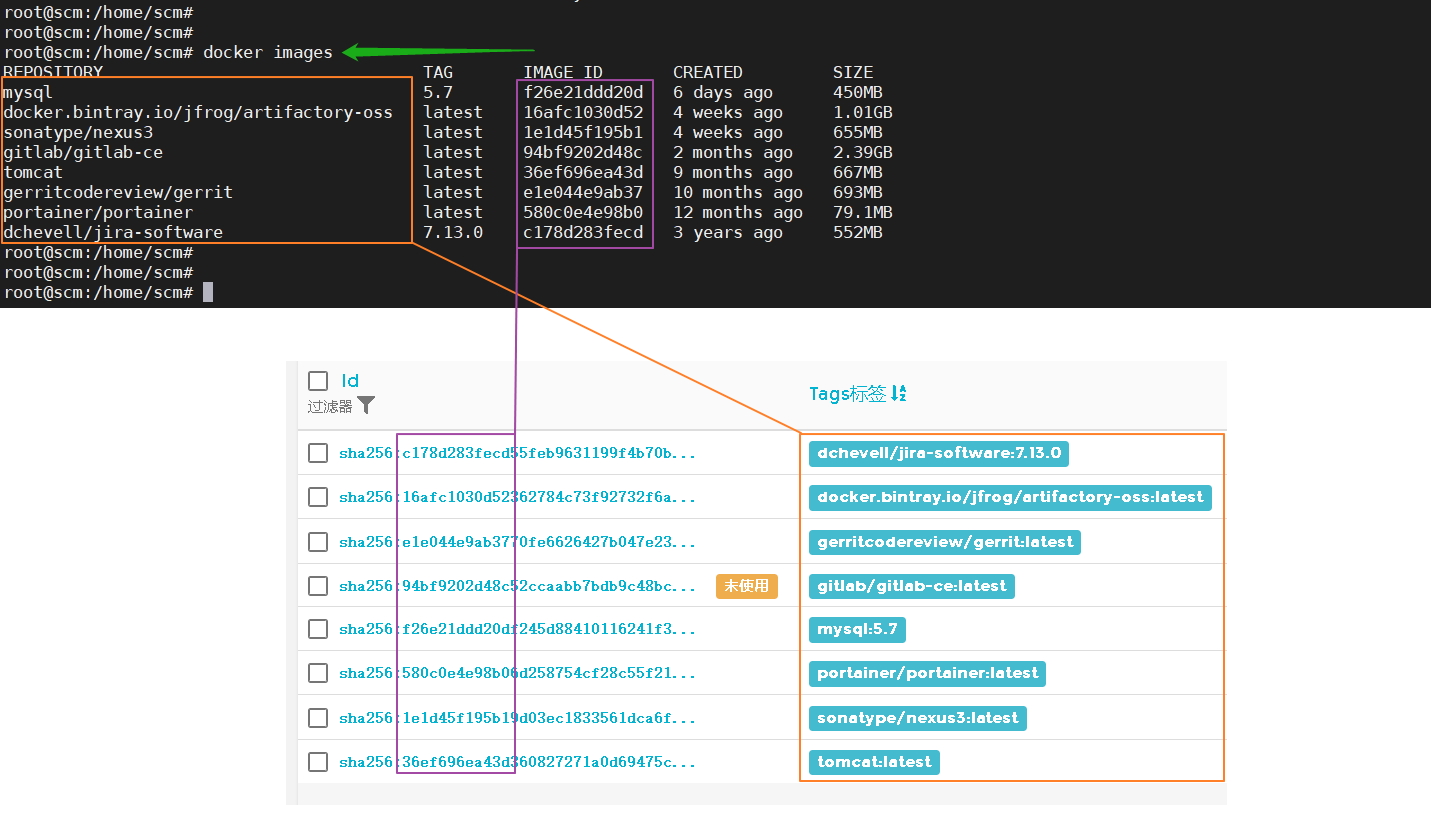Viewport: 1431px width, 821px height.
Task: Click the portainer/portainer:latest tag
Action: click(x=928, y=673)
